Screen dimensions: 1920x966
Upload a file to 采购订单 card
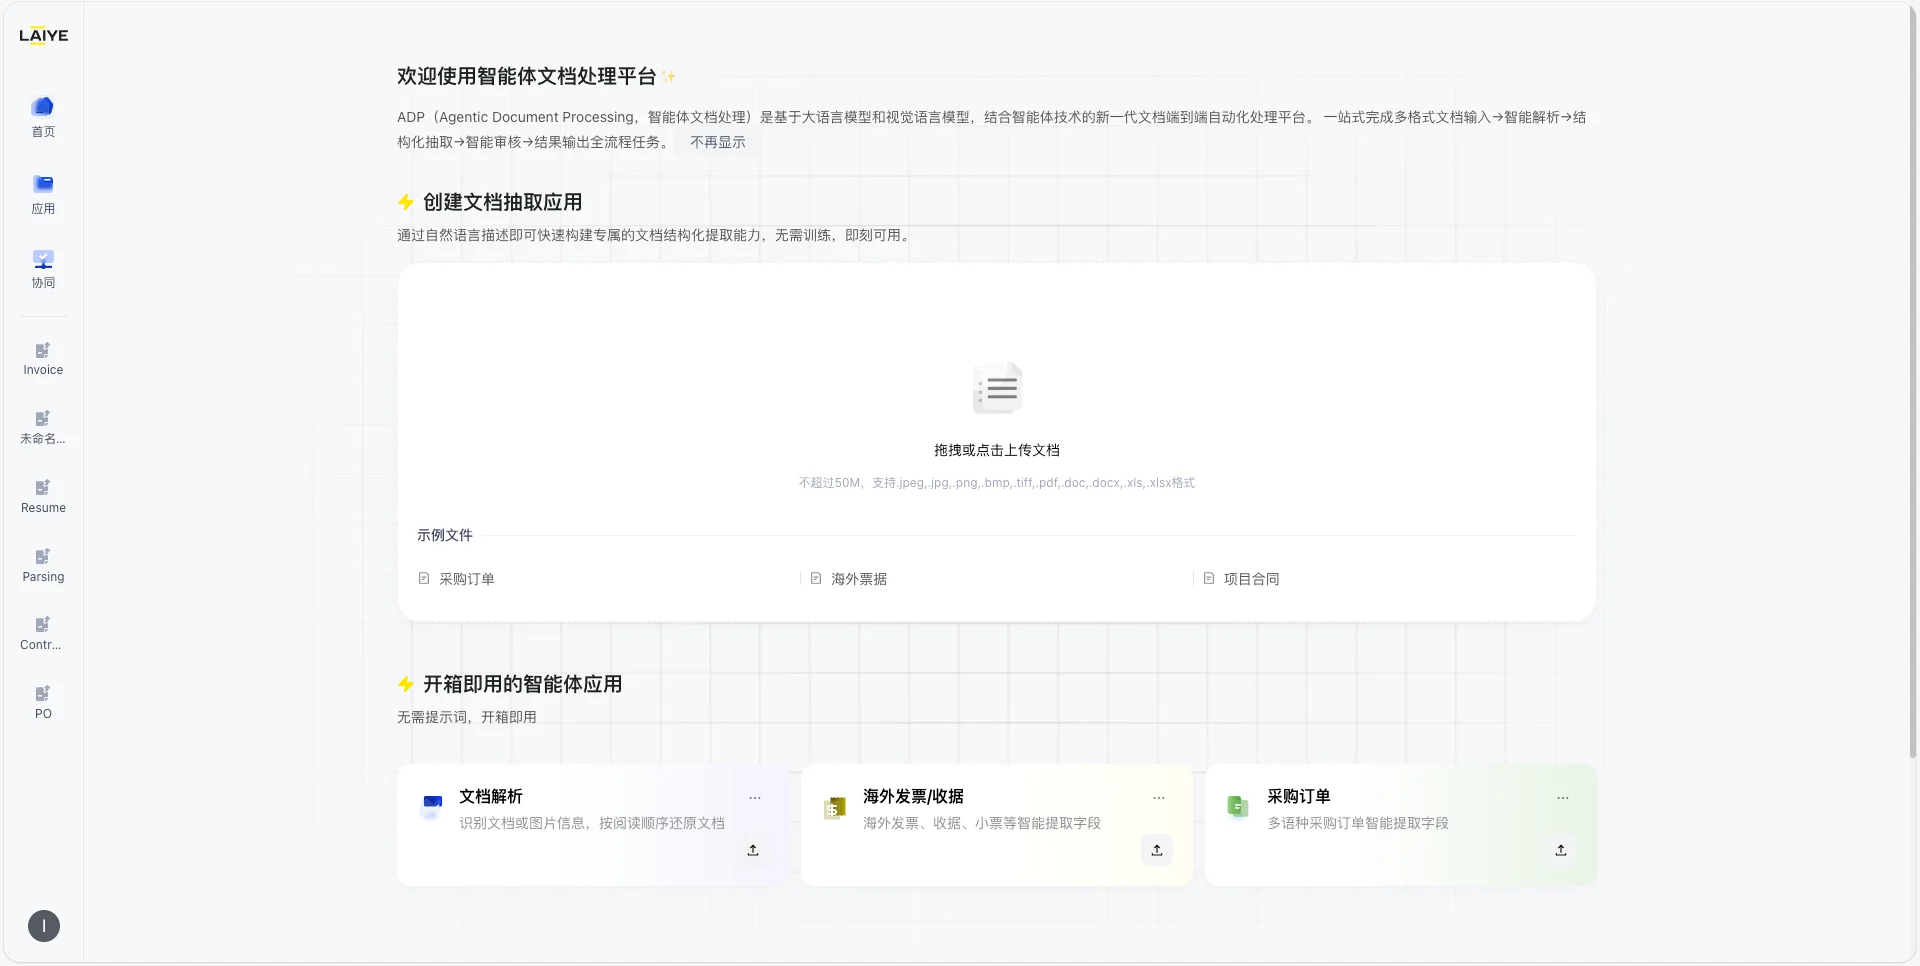[x=1561, y=850]
